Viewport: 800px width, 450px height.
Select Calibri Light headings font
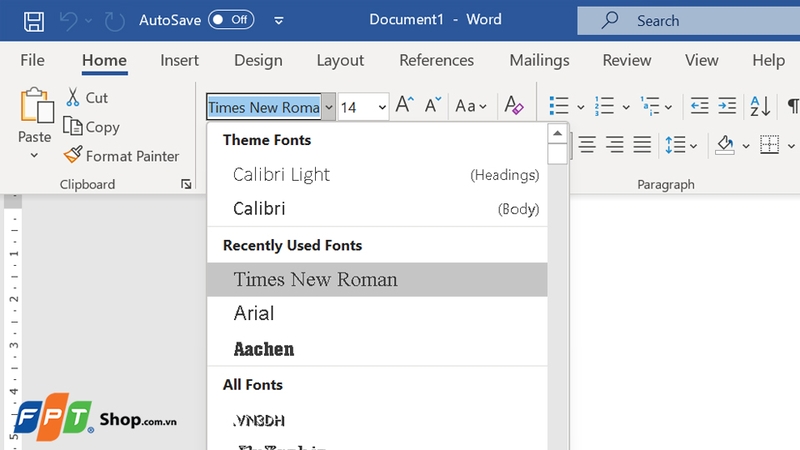tap(281, 174)
